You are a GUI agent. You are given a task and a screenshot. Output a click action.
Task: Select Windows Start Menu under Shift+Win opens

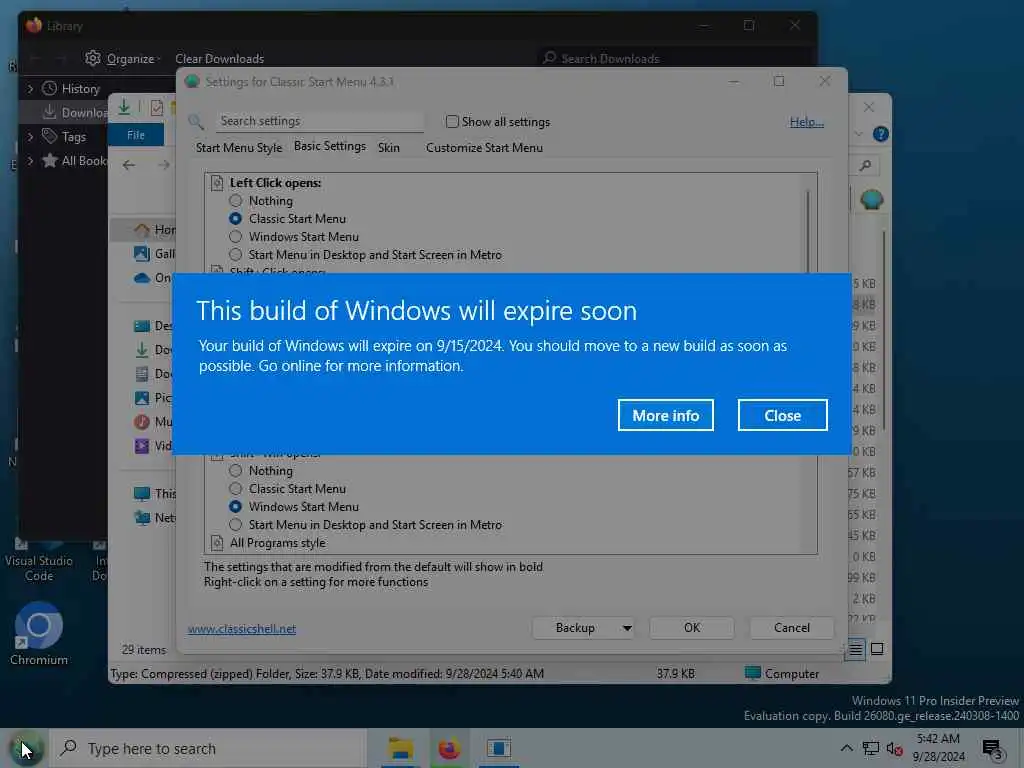pos(236,507)
